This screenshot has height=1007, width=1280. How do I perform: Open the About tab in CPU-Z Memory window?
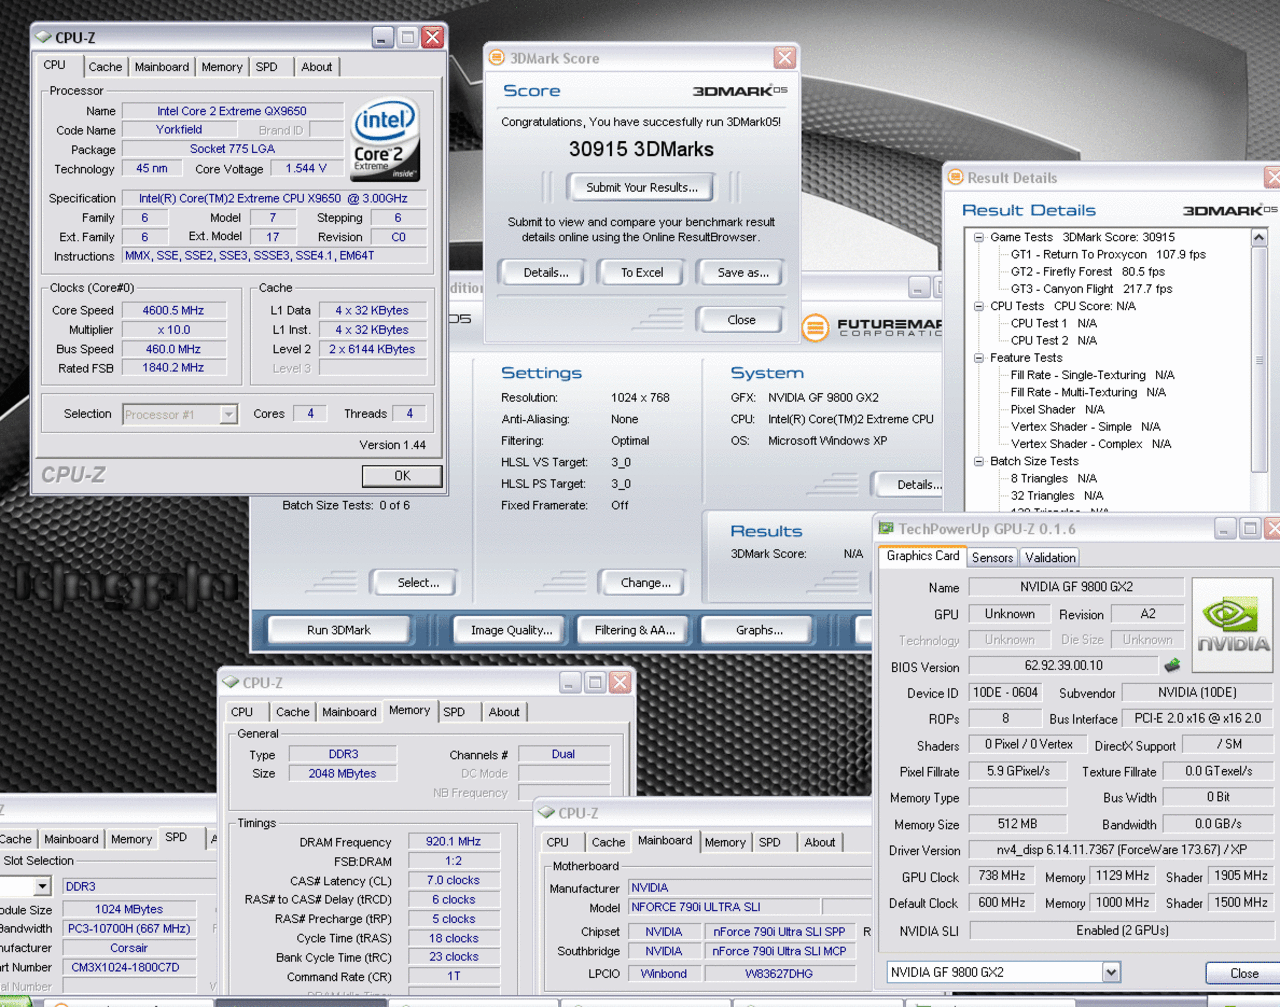(x=504, y=712)
